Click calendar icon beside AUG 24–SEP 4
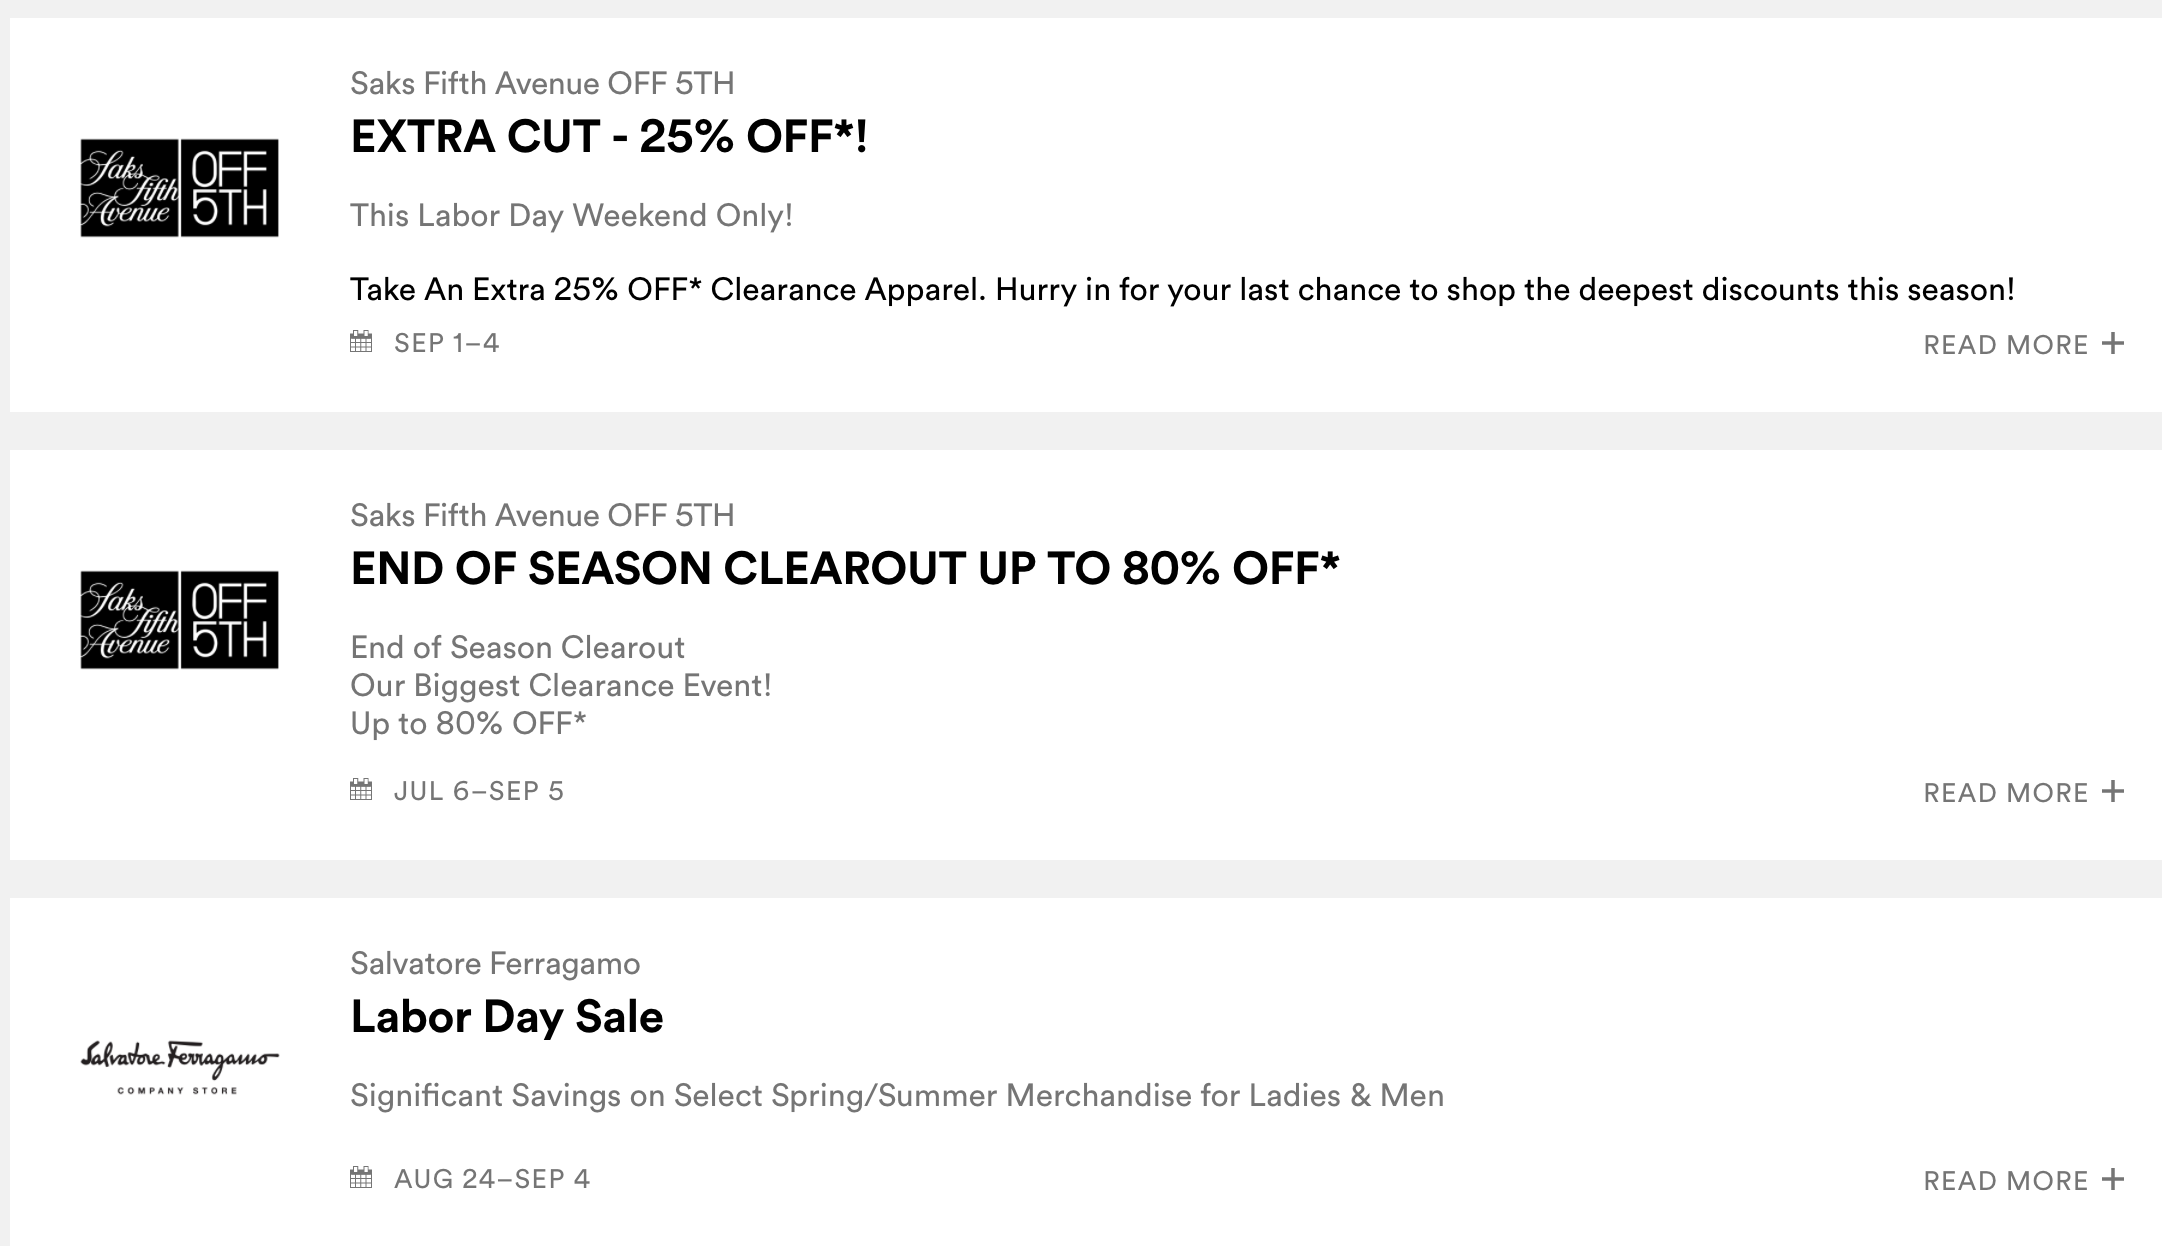 (x=361, y=1177)
